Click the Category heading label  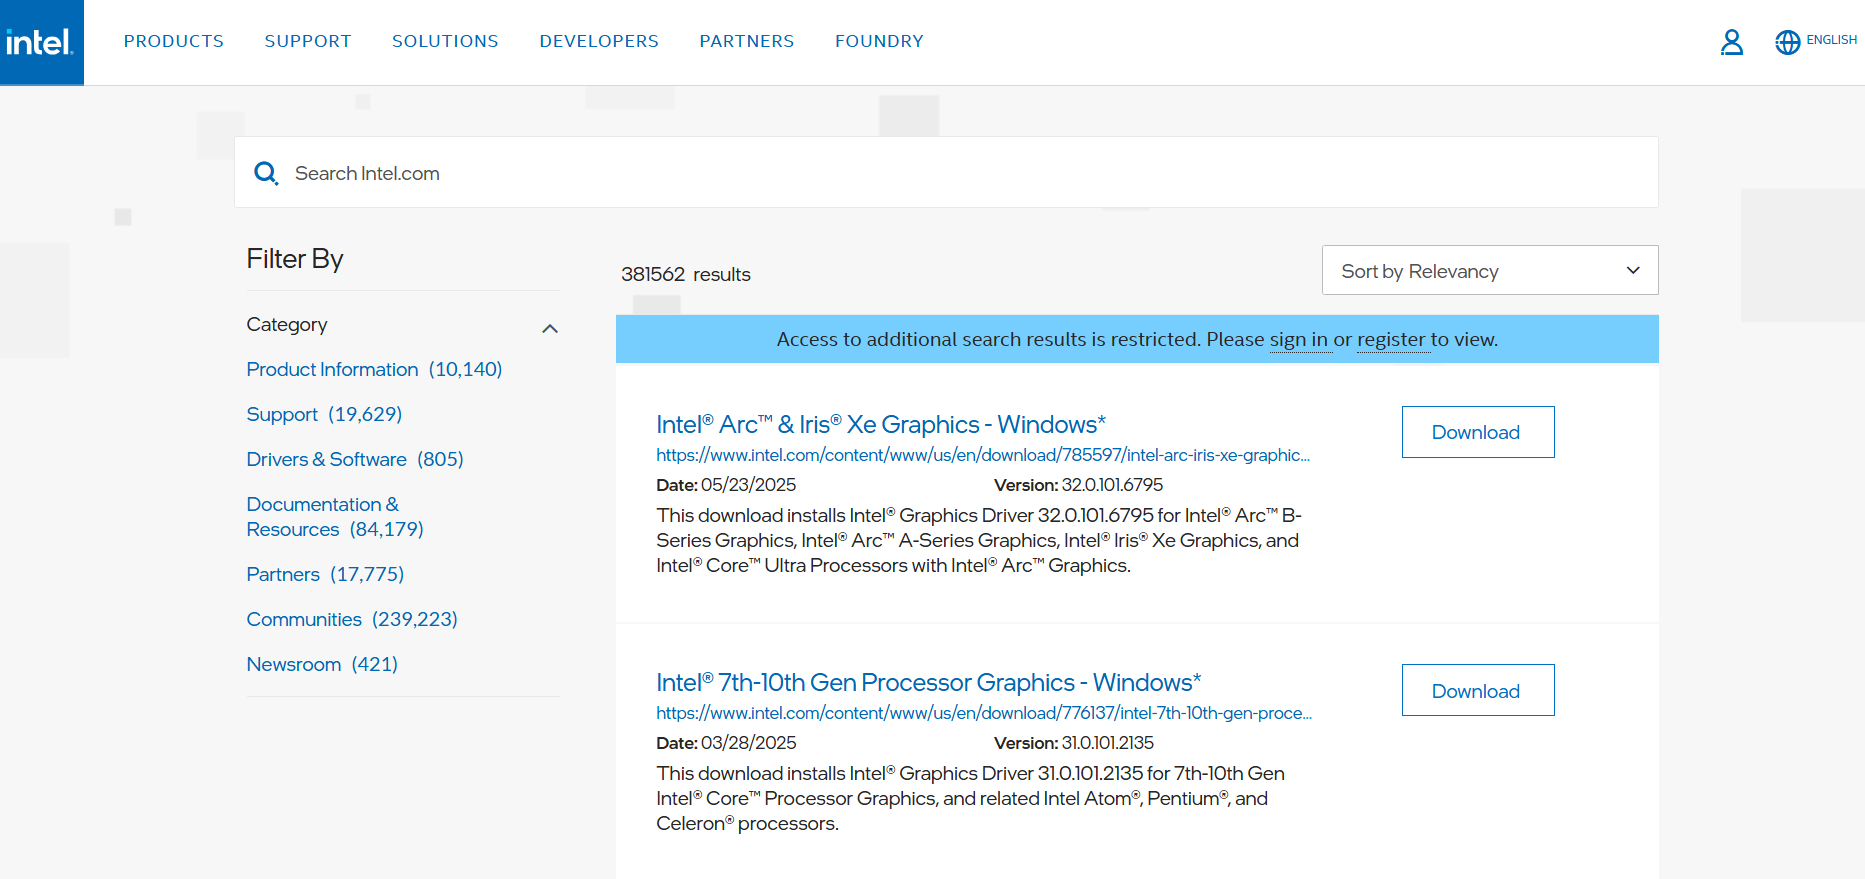click(x=287, y=324)
